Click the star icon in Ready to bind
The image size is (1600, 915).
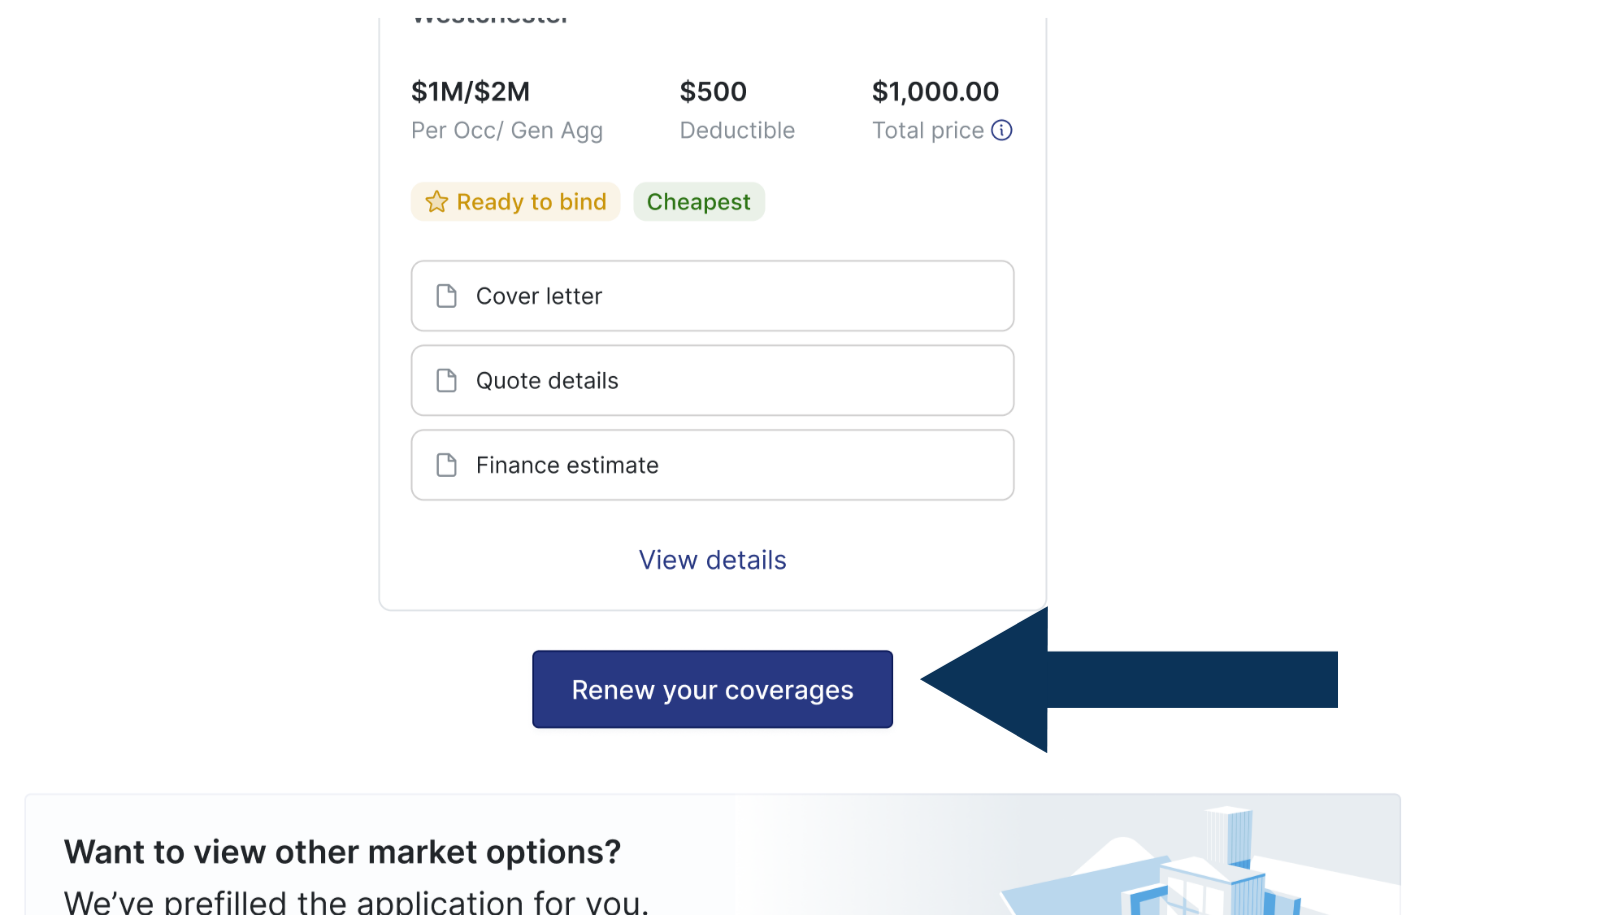(x=436, y=202)
